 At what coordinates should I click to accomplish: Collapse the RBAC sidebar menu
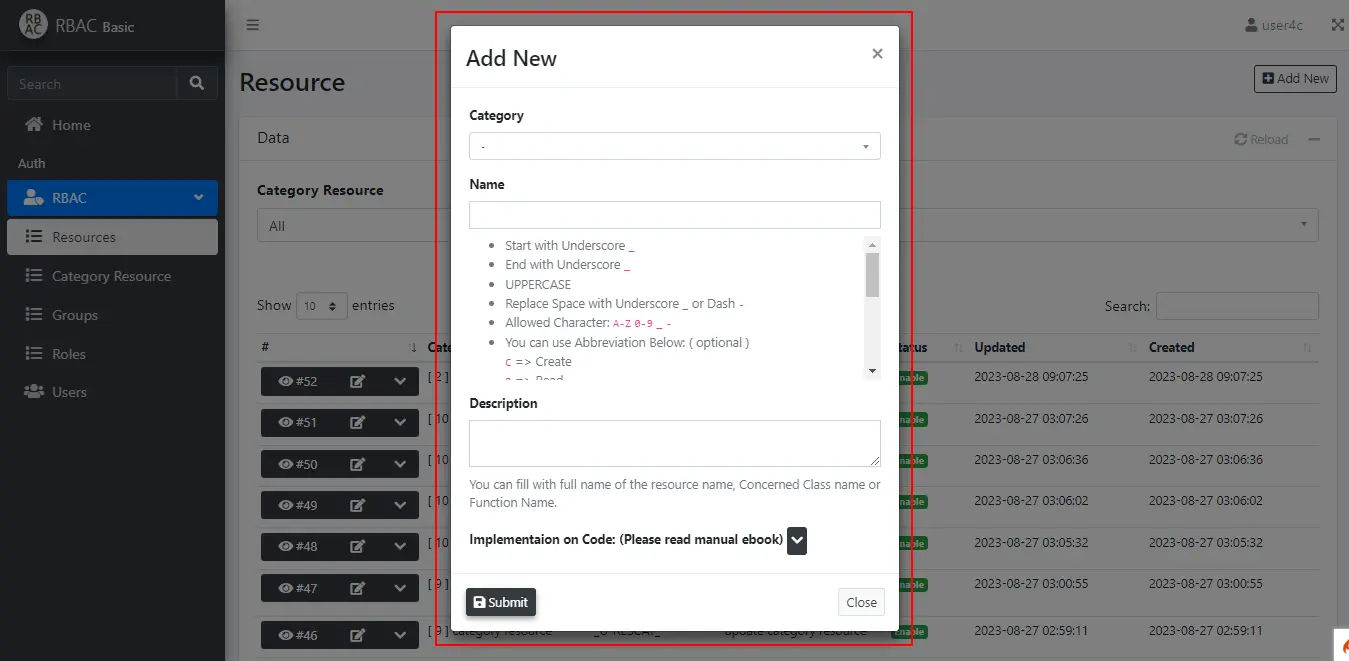[112, 198]
